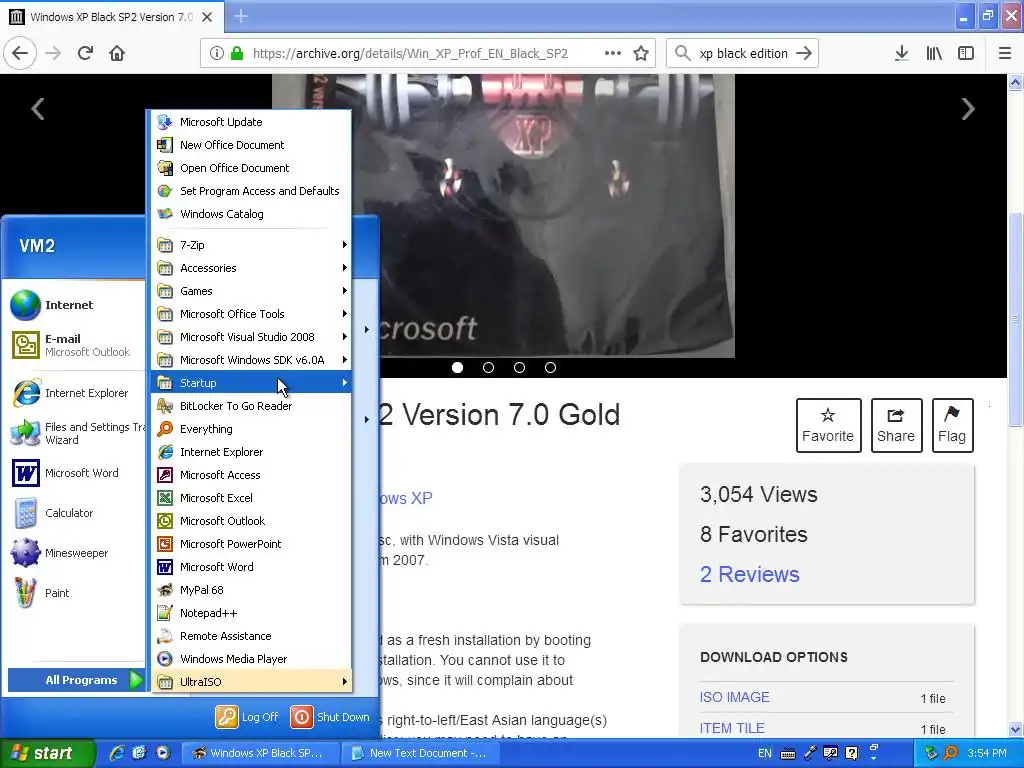
Task: Expand Microsoft Visual Studio 2008 folder
Action: tap(251, 337)
